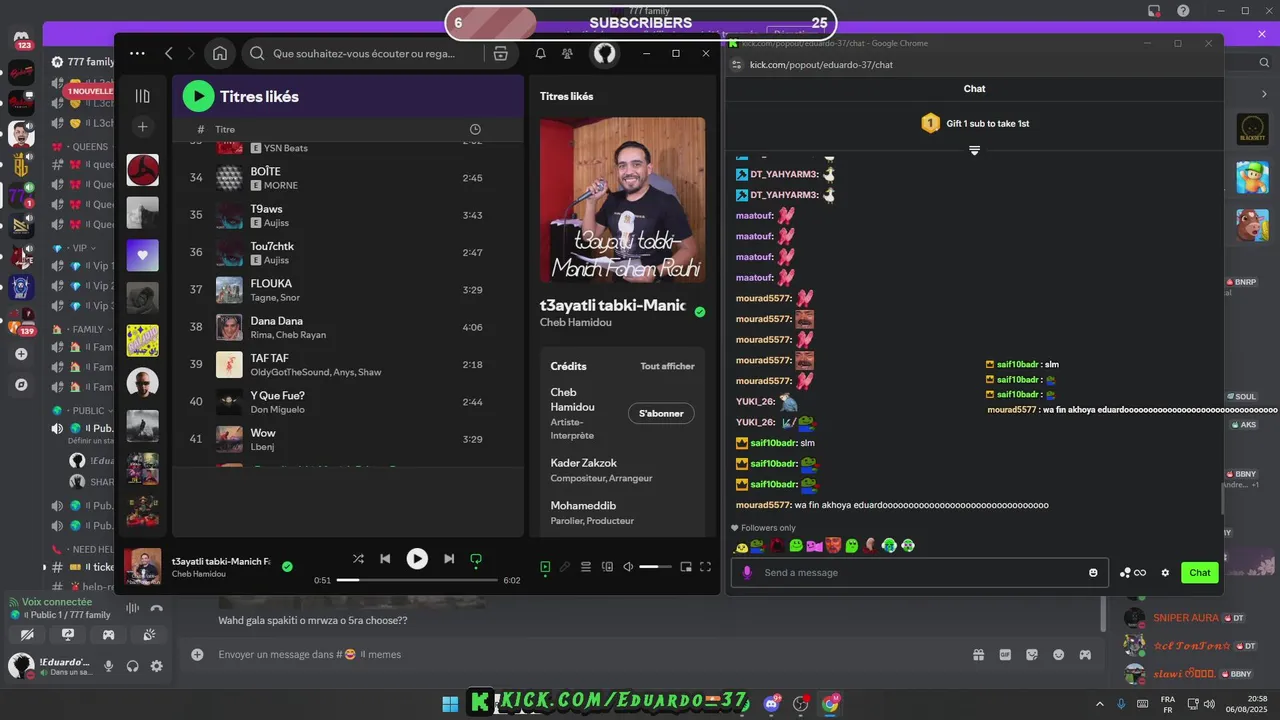Toggle liked checkmark beside t3ayatli tabki title
The height and width of the screenshot is (720, 1280).
click(700, 312)
